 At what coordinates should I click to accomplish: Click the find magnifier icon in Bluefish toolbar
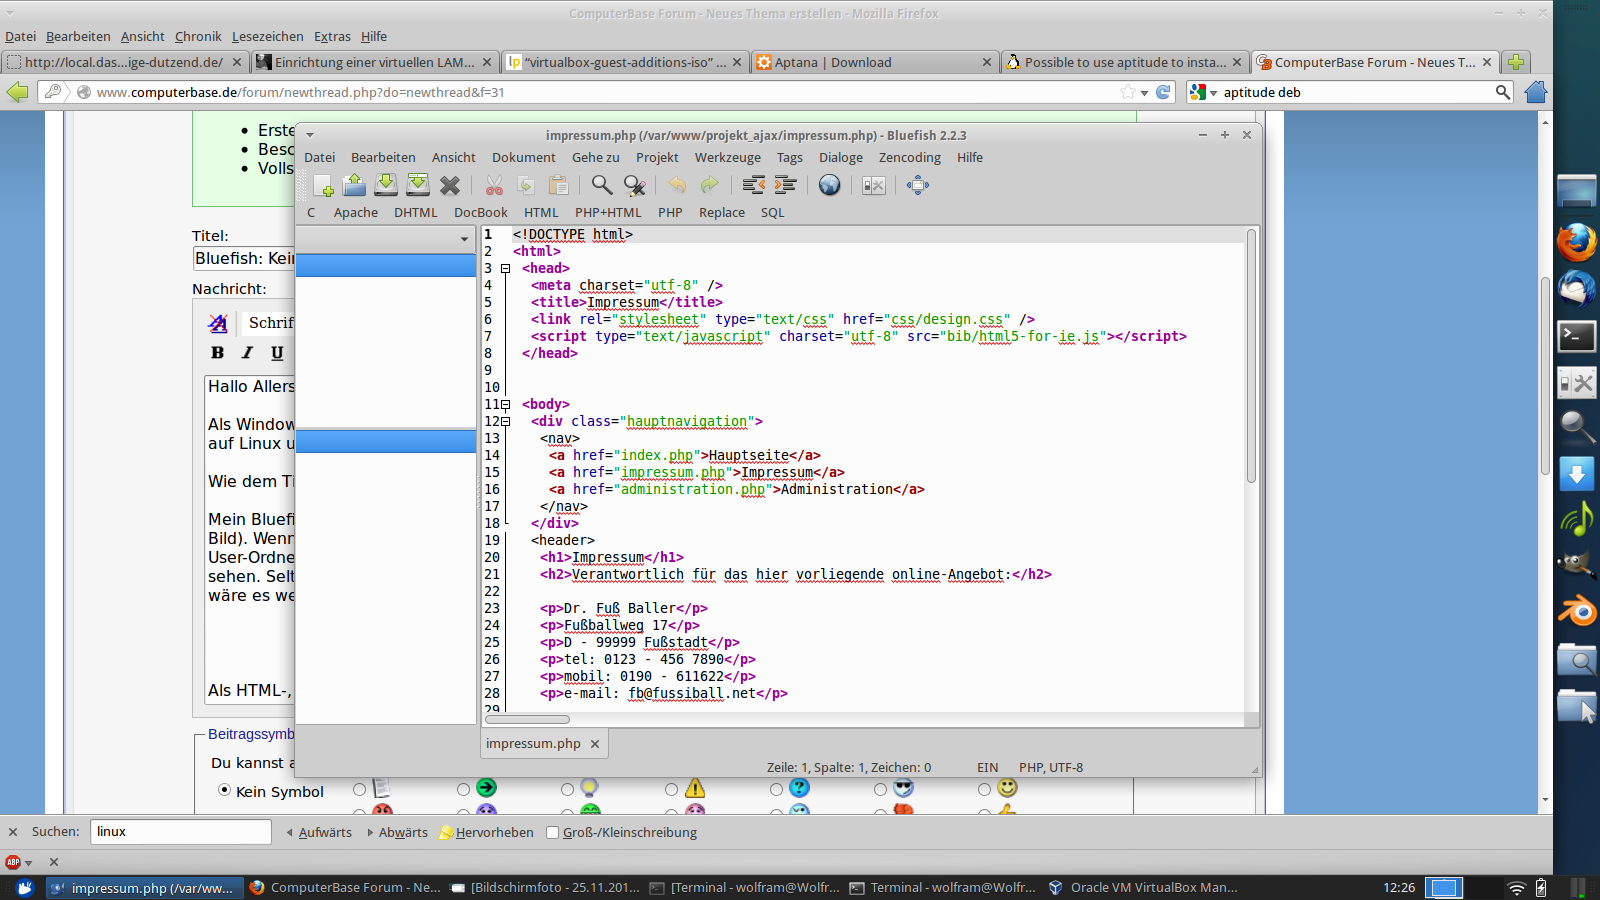[601, 185]
